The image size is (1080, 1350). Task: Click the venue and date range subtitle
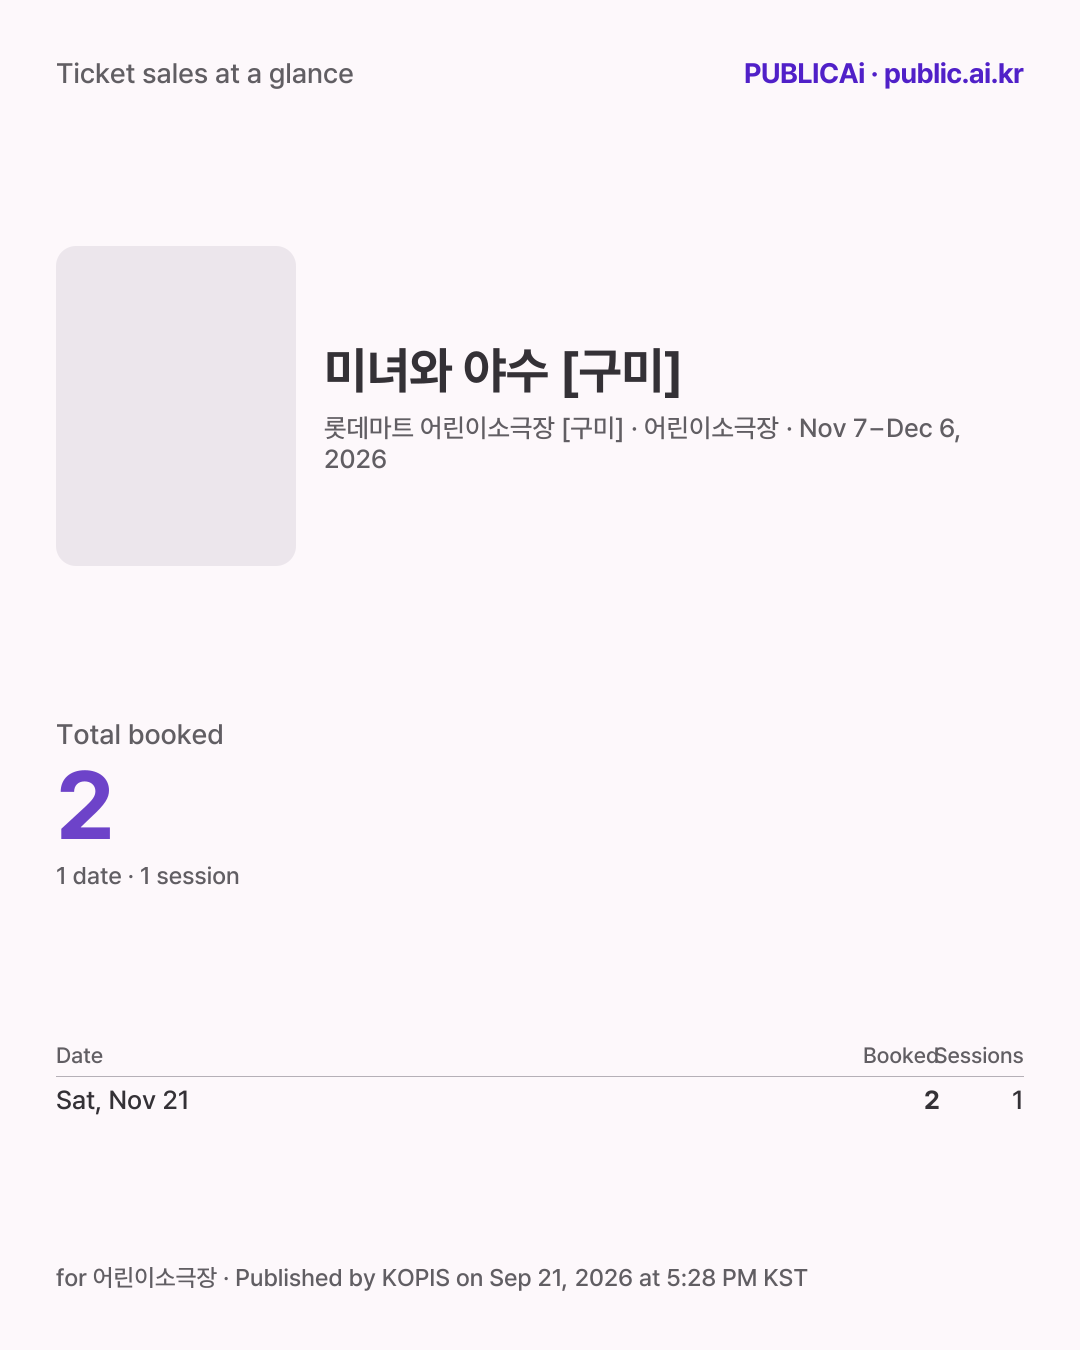pyautogui.click(x=642, y=443)
